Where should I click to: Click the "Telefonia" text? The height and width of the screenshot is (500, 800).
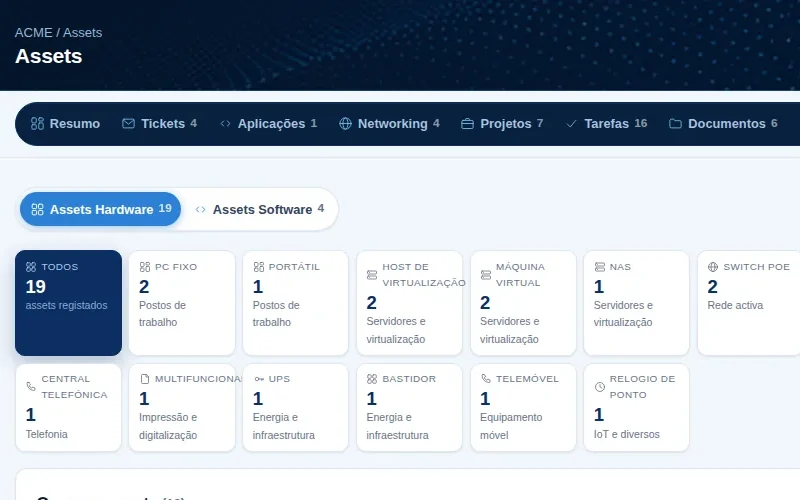tap(46, 434)
